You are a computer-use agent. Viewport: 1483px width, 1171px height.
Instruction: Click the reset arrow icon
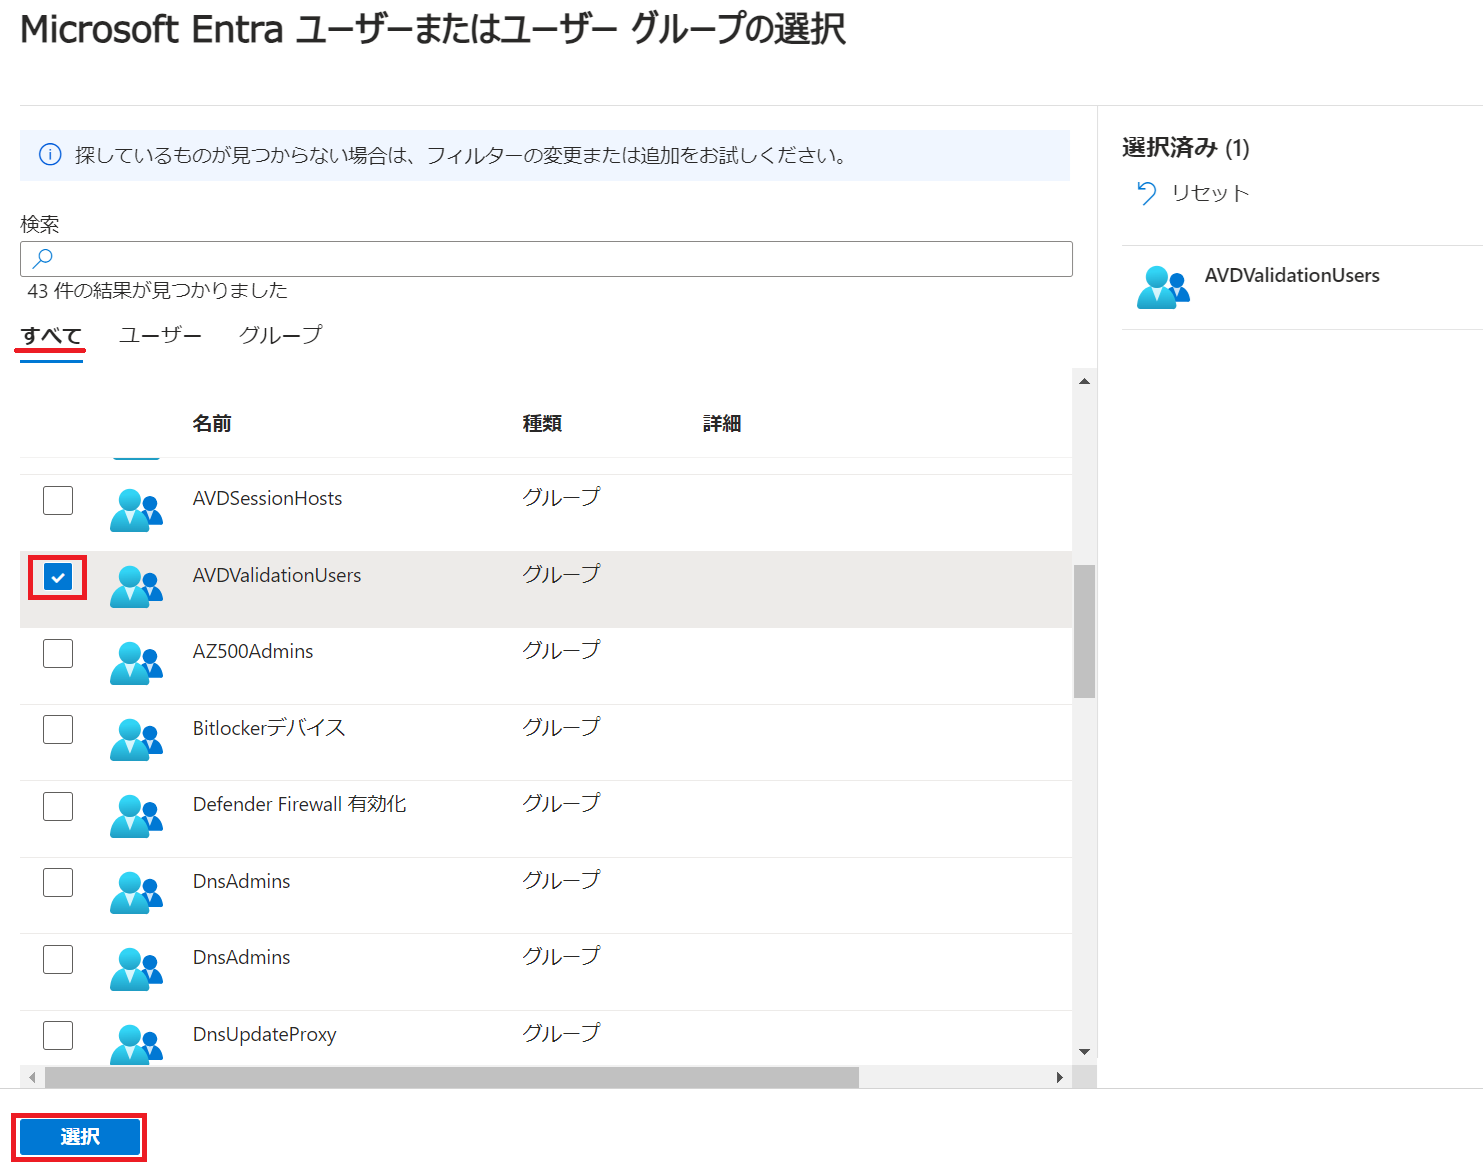point(1146,193)
